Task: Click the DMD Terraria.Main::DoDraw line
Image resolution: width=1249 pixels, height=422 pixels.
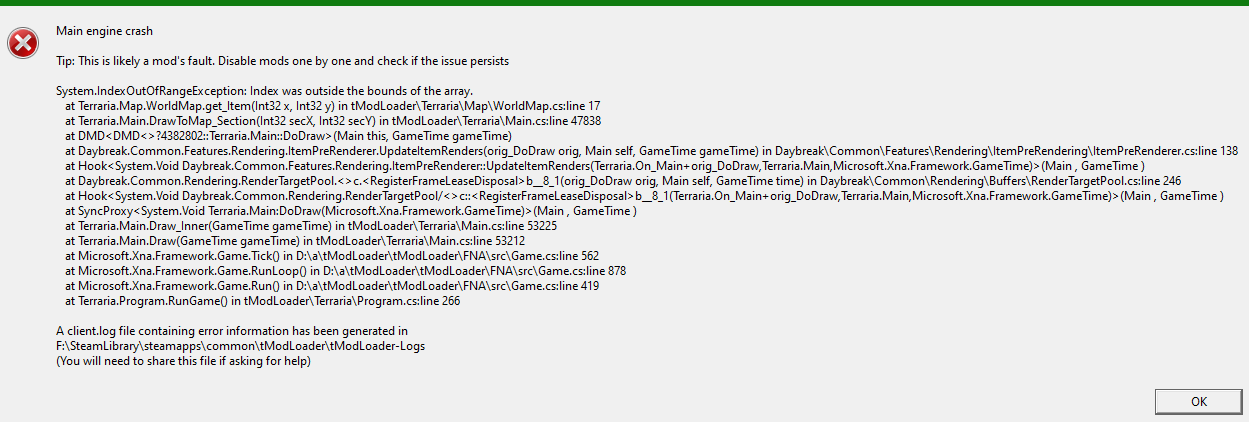Action: pos(289,136)
